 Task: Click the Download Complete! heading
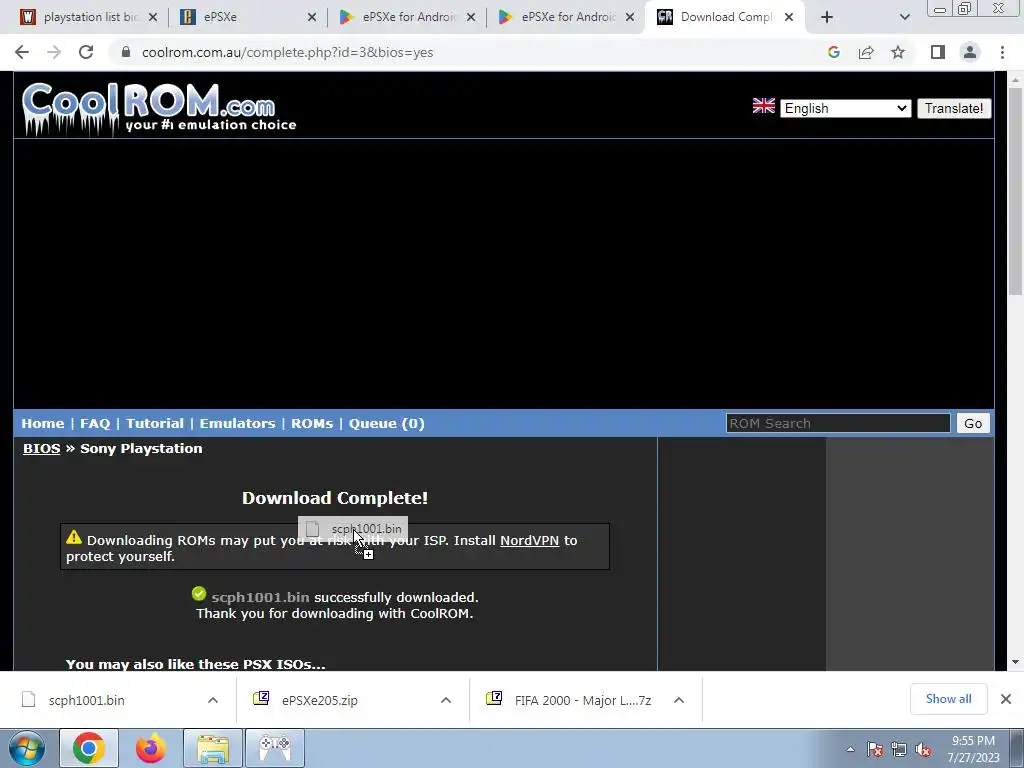point(335,498)
